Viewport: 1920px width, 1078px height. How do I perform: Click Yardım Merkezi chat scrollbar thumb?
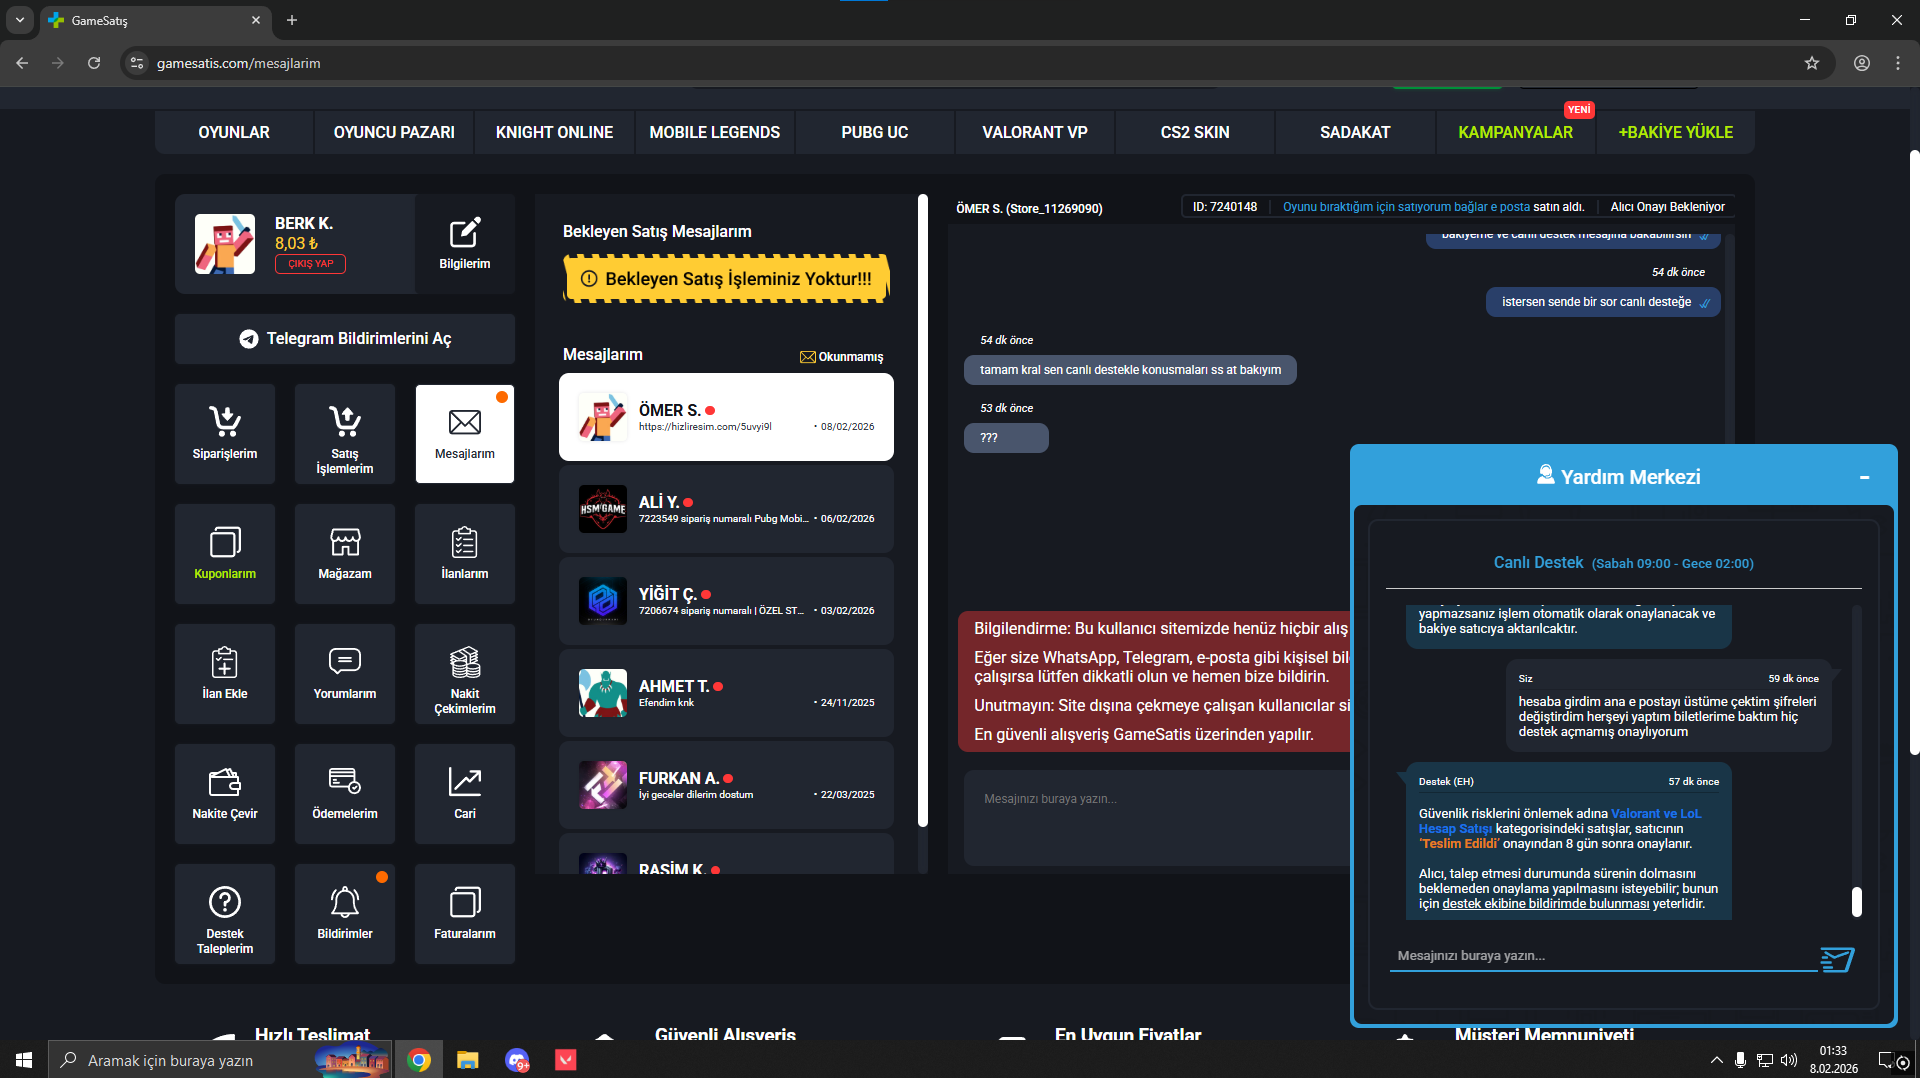coord(1857,902)
